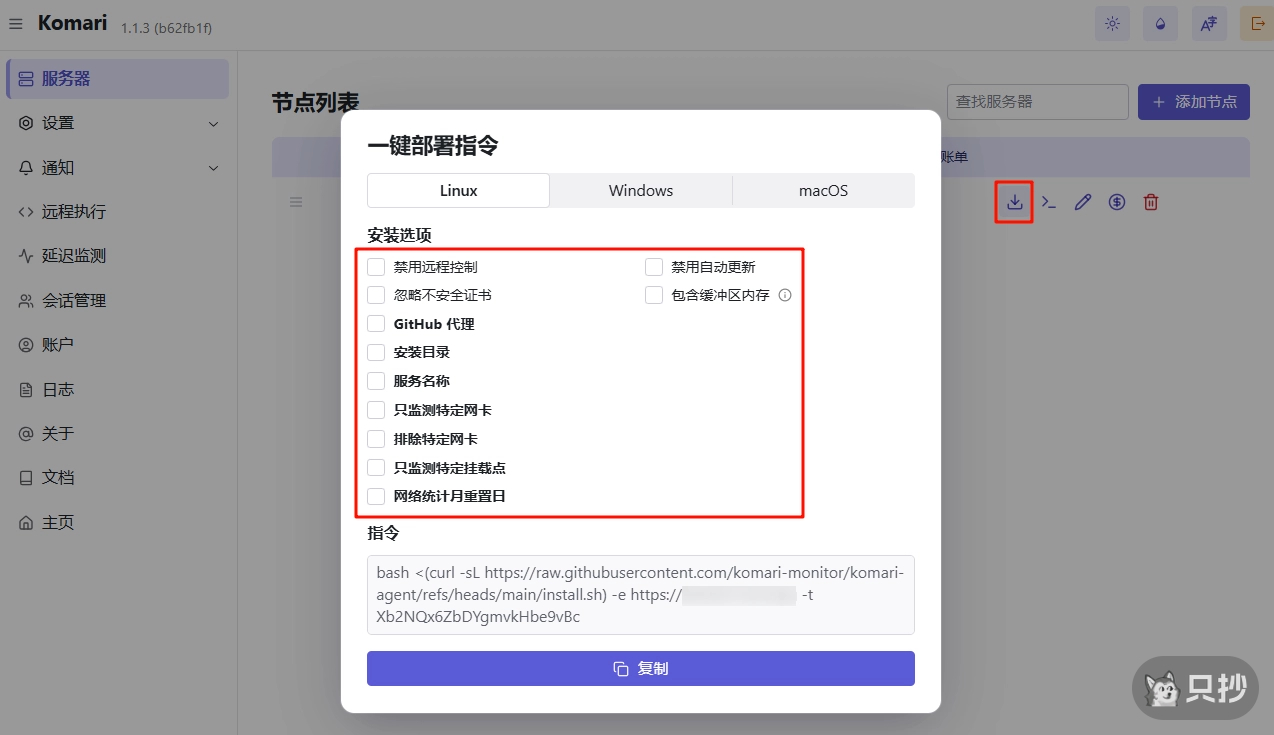Image resolution: width=1274 pixels, height=735 pixels.
Task: Log out via the orange exit icon
Action: [1257, 23]
